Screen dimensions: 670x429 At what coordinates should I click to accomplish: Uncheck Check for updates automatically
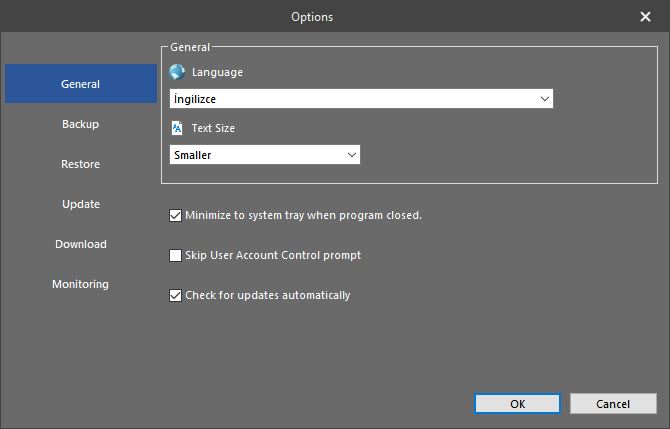point(175,295)
